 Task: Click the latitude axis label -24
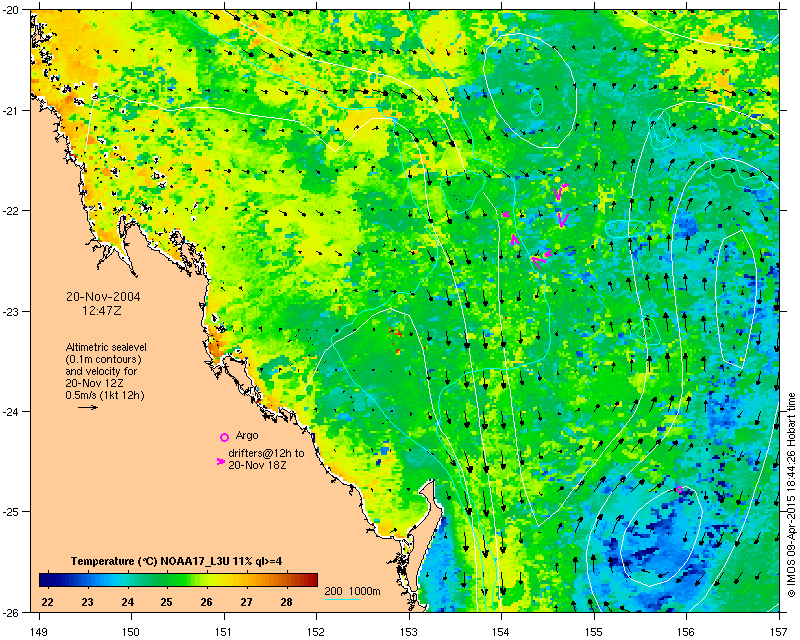point(12,411)
